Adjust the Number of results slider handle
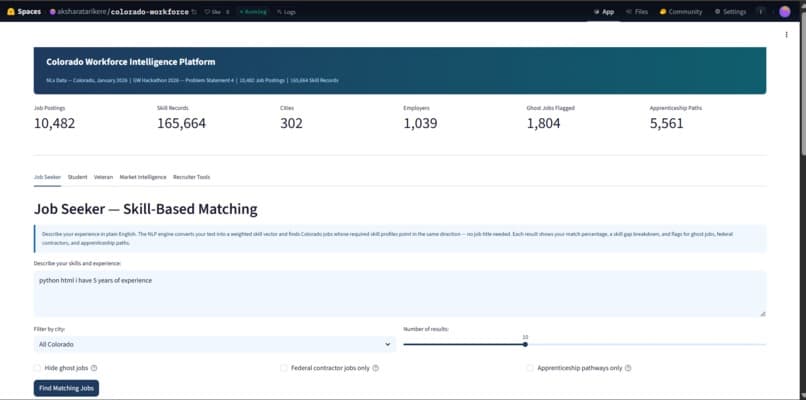The image size is (806, 400). [x=525, y=344]
